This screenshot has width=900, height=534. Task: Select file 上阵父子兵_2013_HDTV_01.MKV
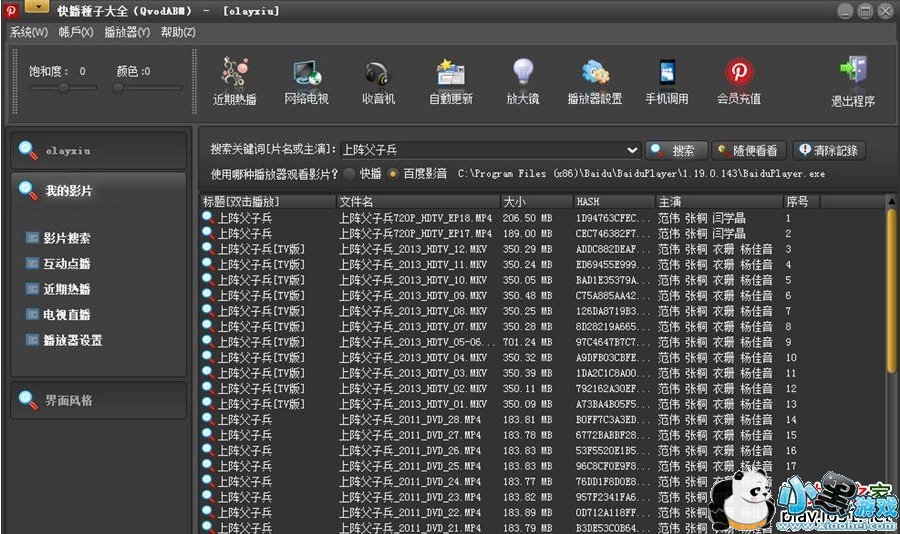413,404
